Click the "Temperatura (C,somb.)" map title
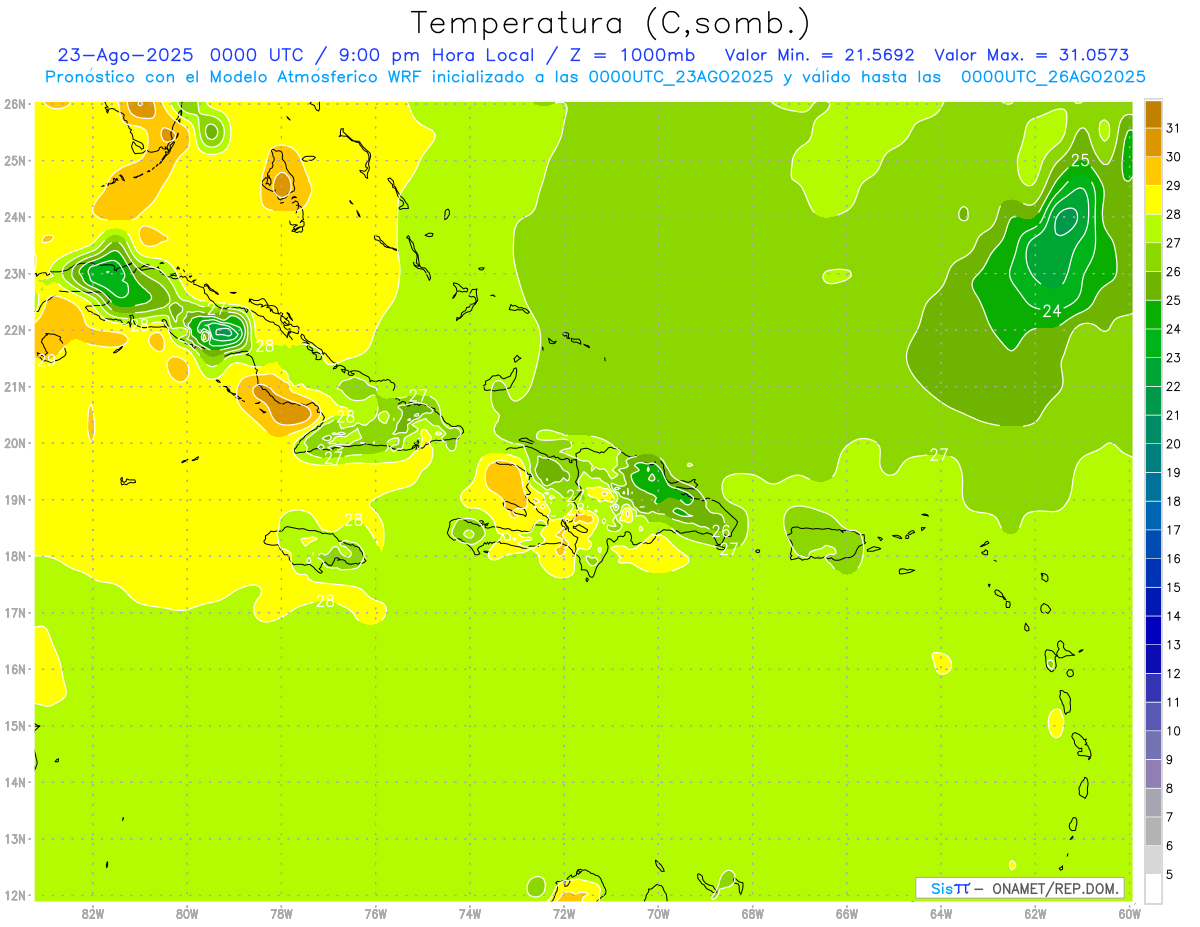This screenshot has height=927, width=1200. click(611, 23)
